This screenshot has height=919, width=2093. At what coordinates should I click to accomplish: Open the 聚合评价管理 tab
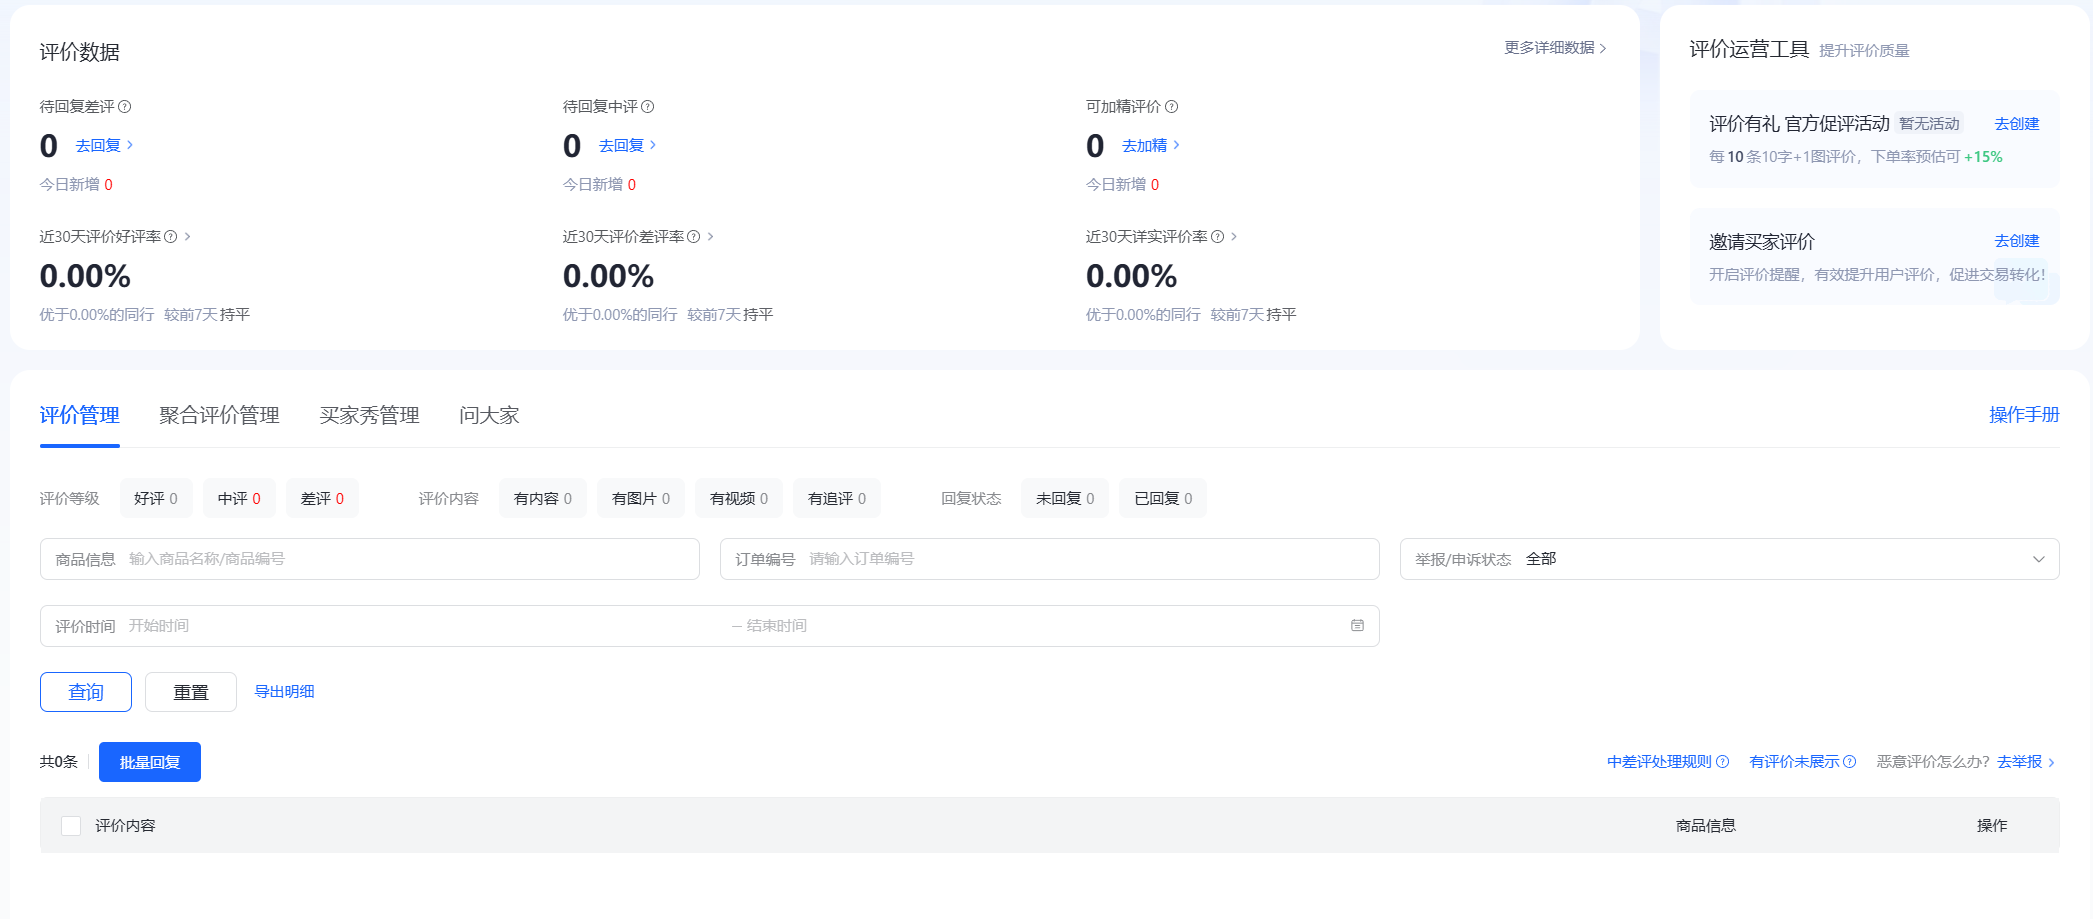pyautogui.click(x=219, y=416)
